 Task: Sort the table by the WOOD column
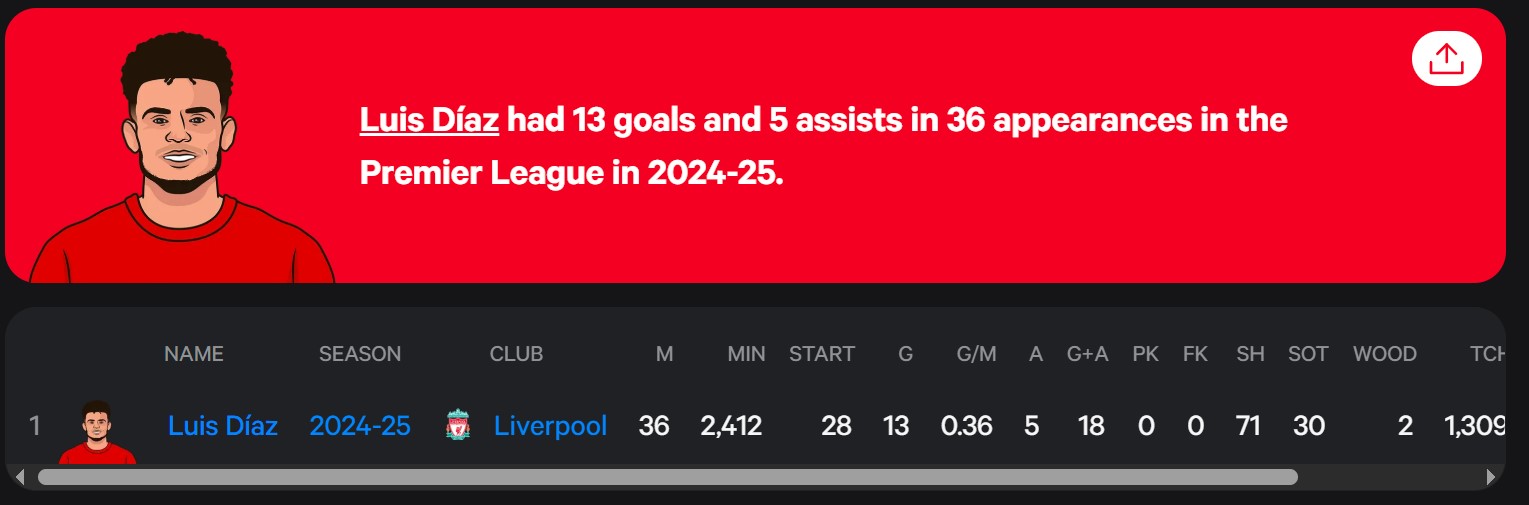pyautogui.click(x=1385, y=354)
